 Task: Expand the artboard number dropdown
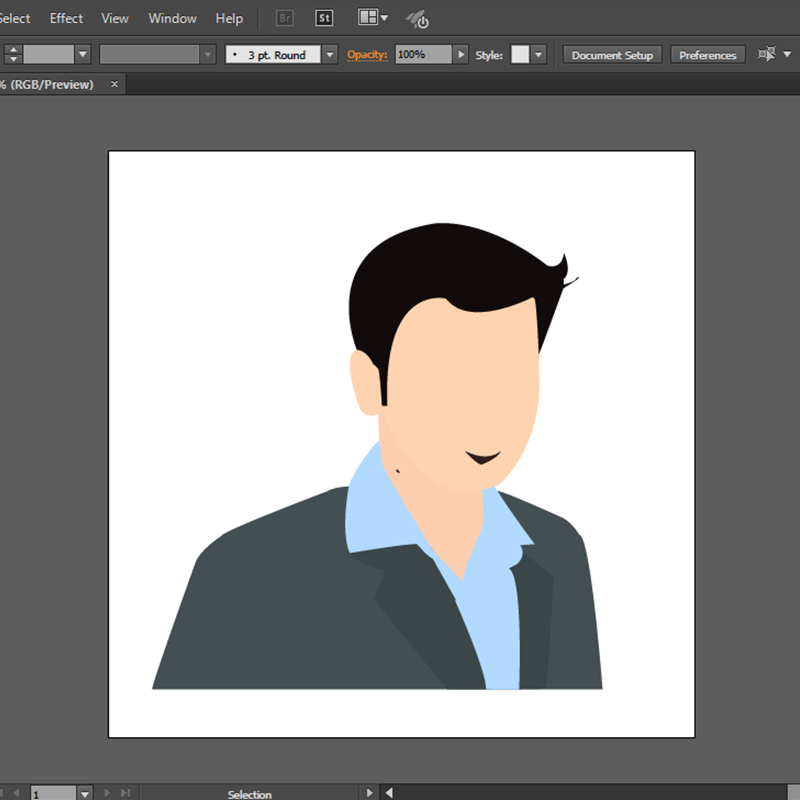click(x=84, y=793)
